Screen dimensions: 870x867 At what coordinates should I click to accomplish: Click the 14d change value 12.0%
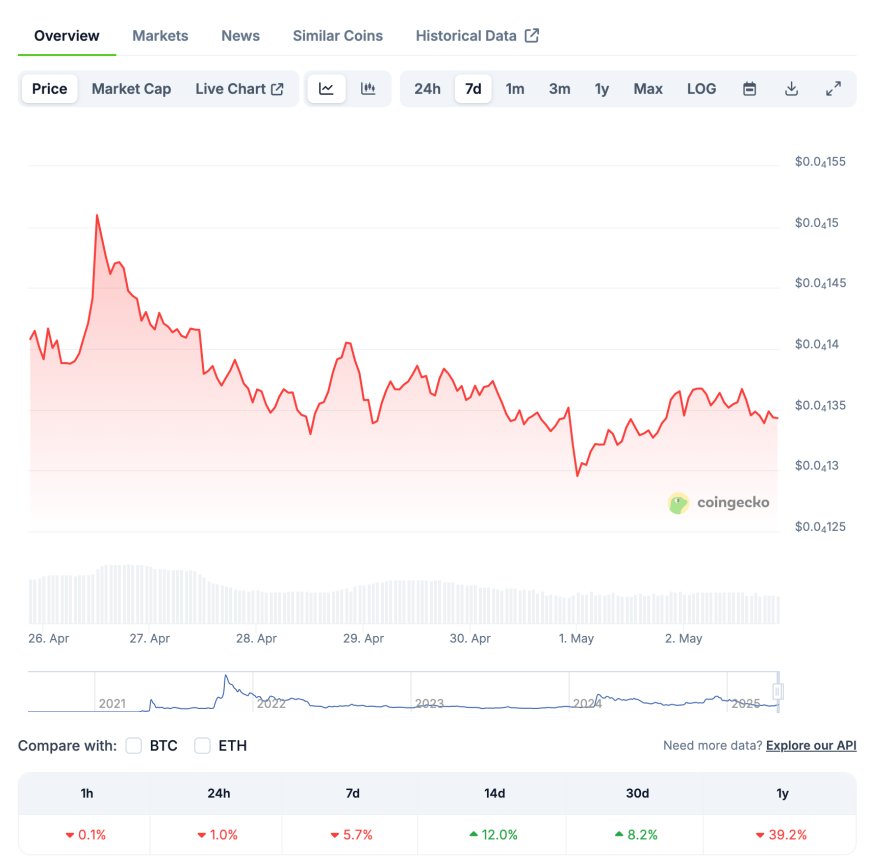(x=493, y=835)
